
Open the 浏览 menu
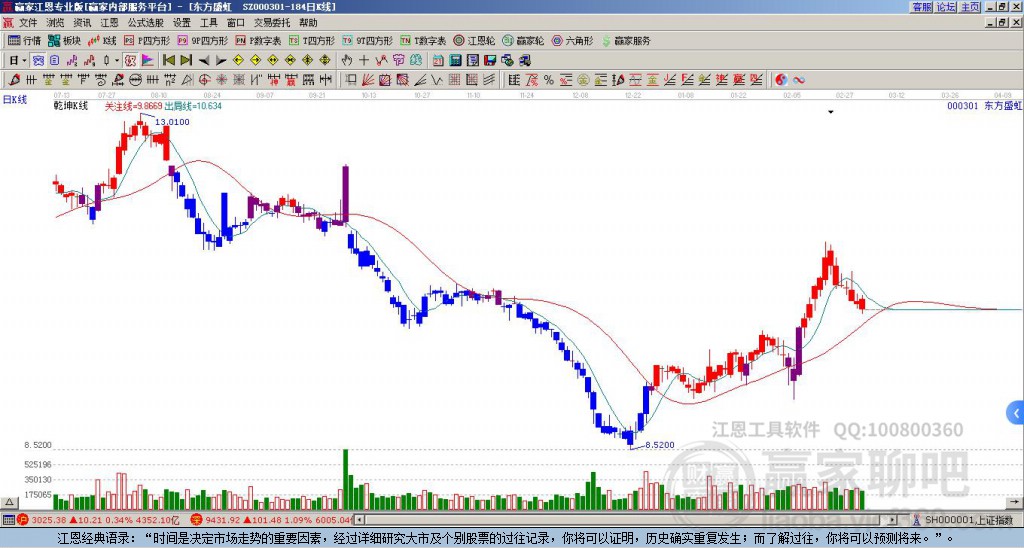point(55,23)
